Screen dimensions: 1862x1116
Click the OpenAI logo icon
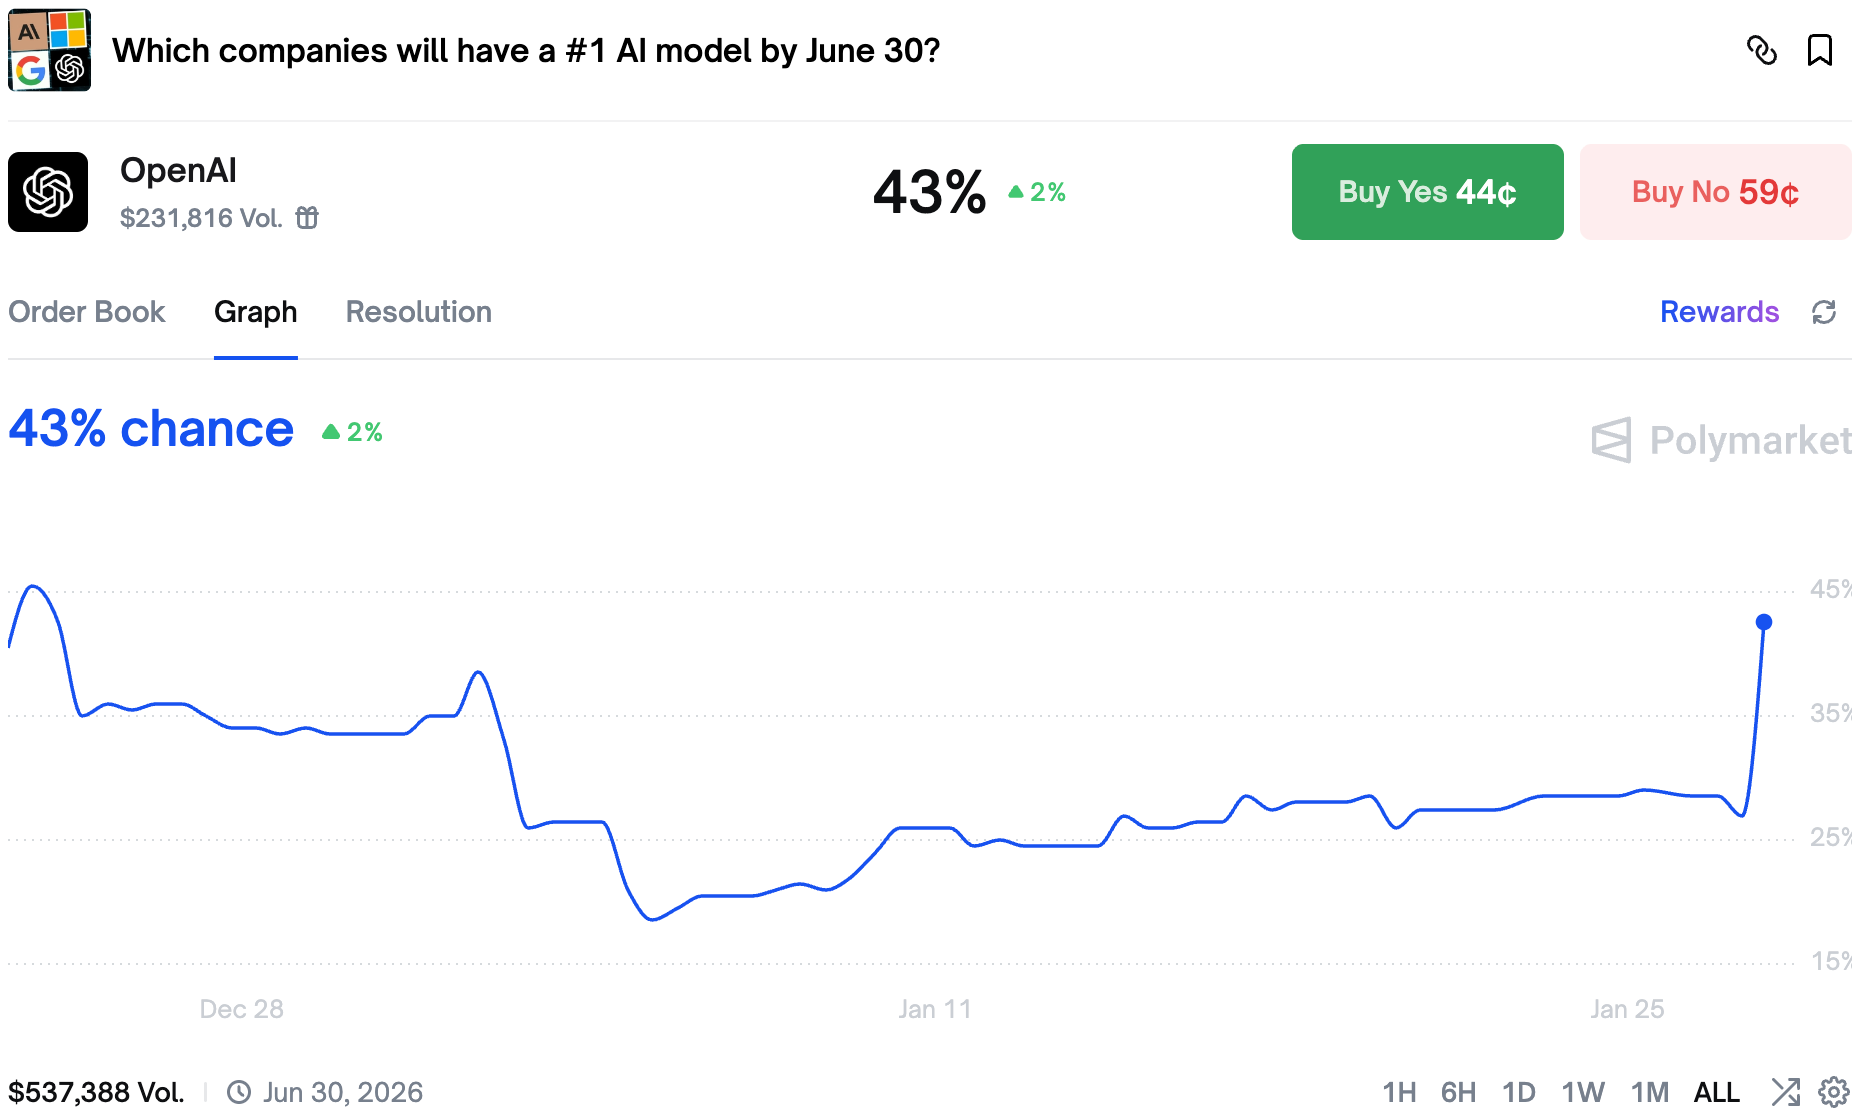[x=48, y=192]
